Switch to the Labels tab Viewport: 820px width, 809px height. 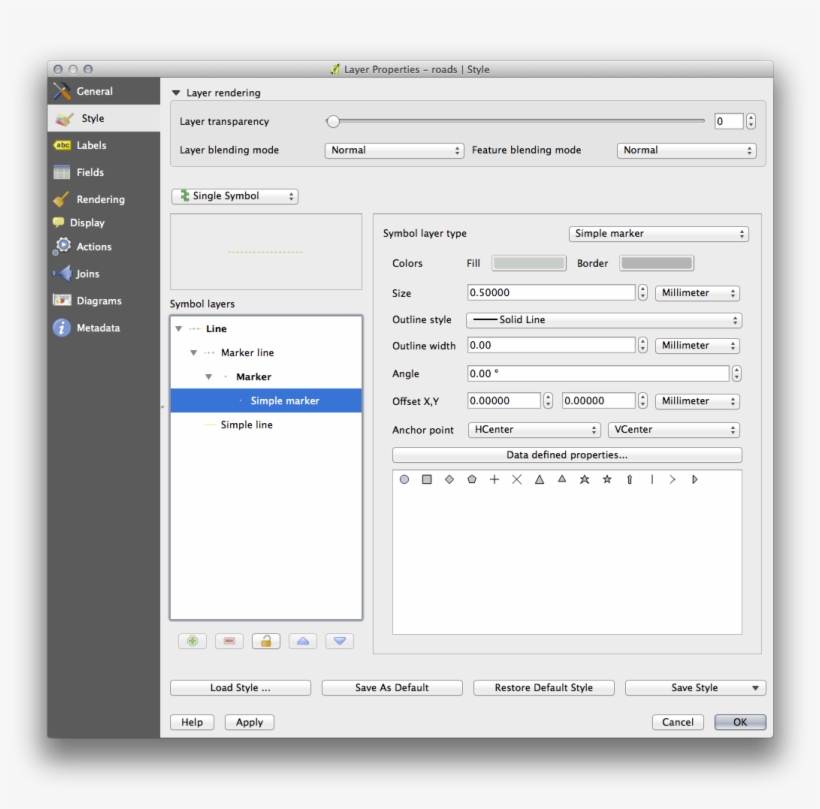coord(91,145)
